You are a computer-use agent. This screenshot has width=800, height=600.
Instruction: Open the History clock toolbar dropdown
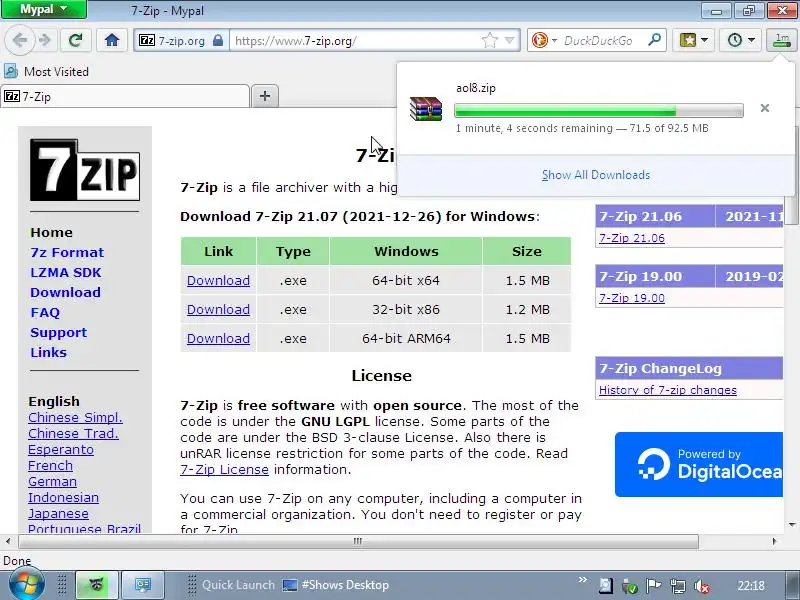740,40
